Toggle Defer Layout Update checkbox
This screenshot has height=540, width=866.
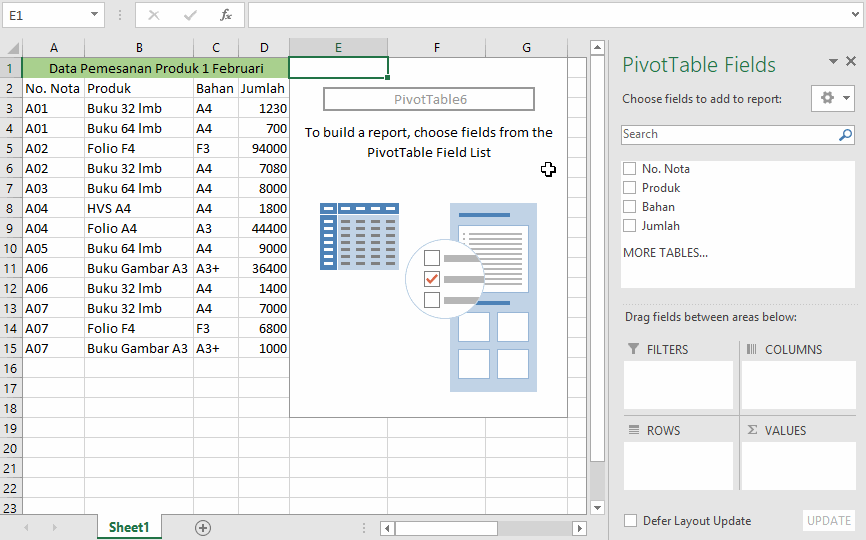[630, 521]
